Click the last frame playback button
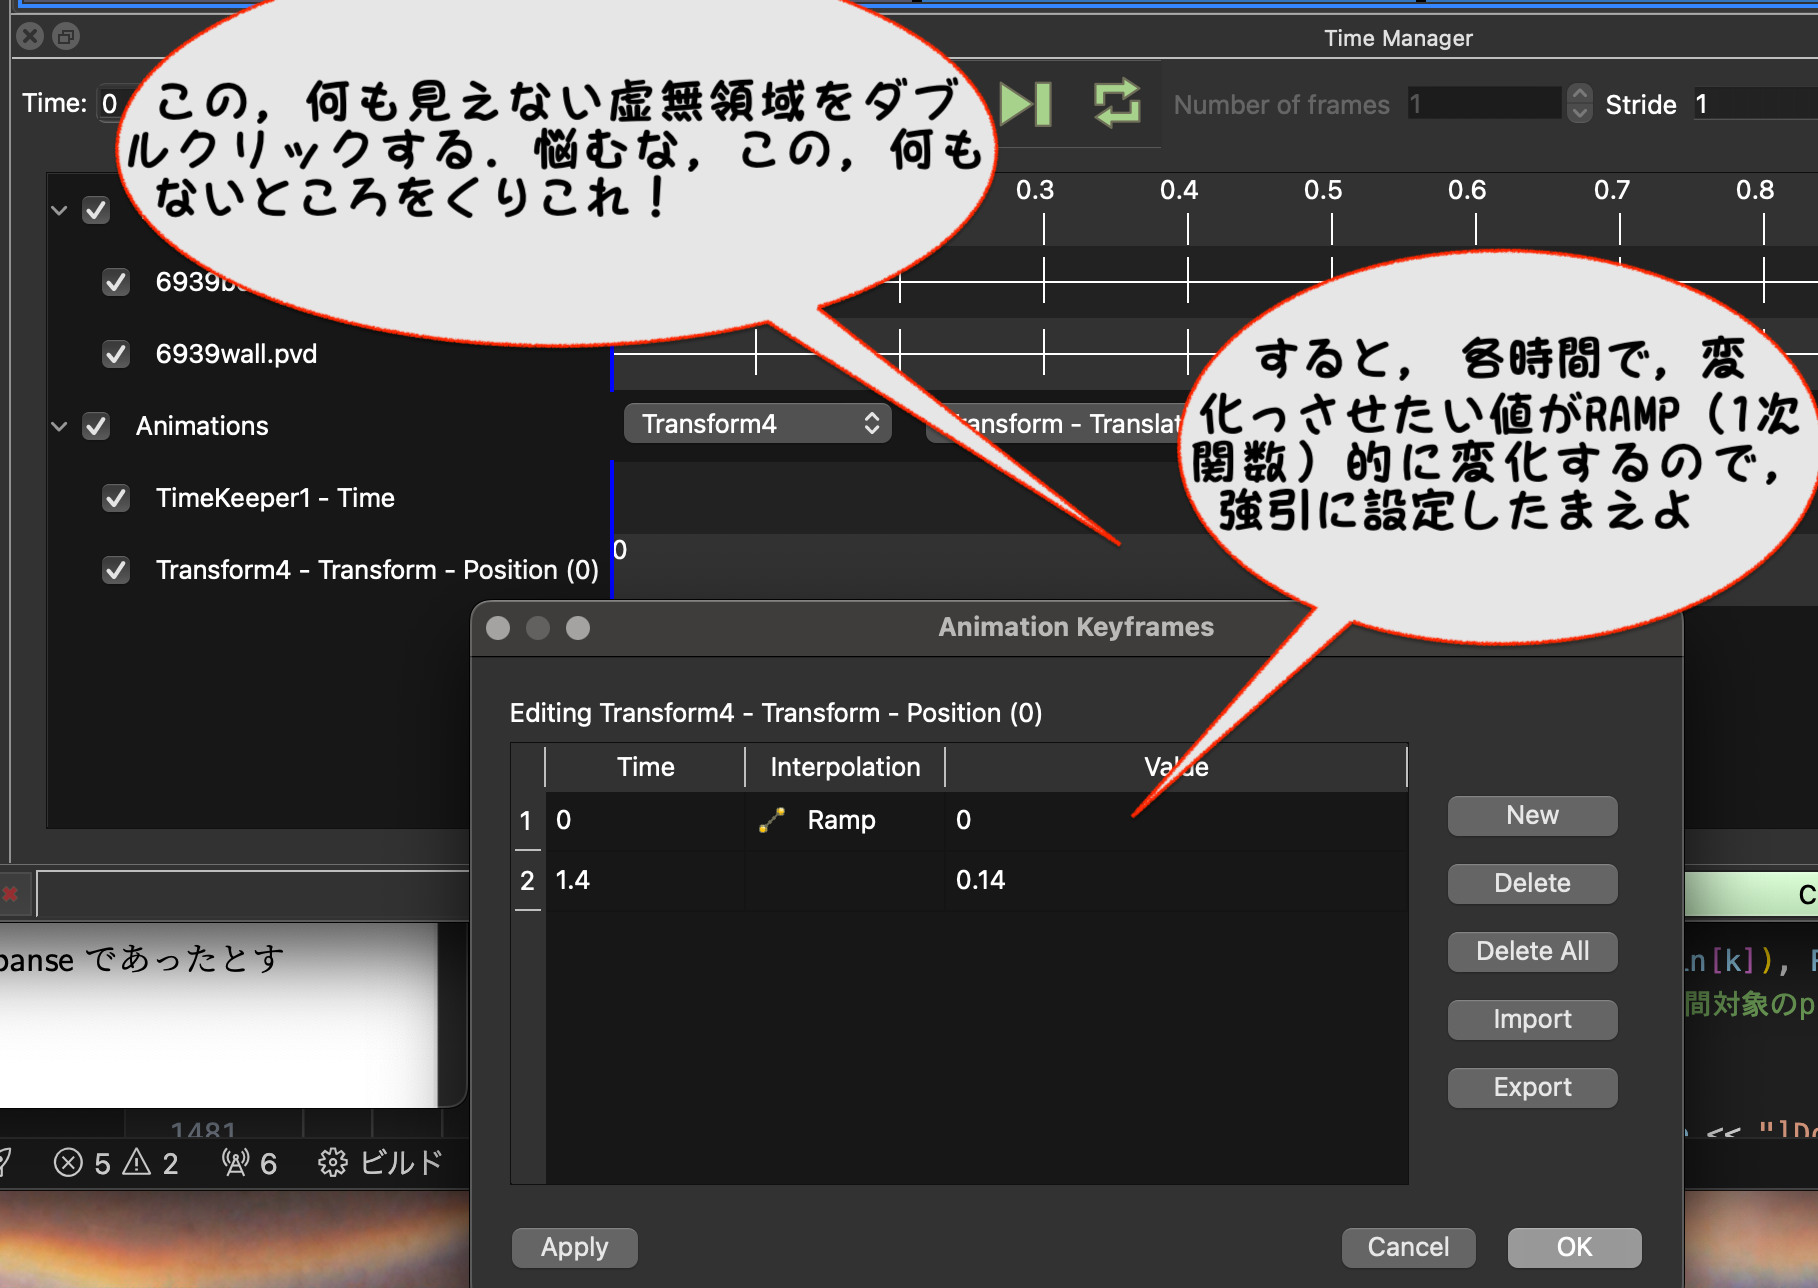The height and width of the screenshot is (1288, 1818). pos(1026,104)
